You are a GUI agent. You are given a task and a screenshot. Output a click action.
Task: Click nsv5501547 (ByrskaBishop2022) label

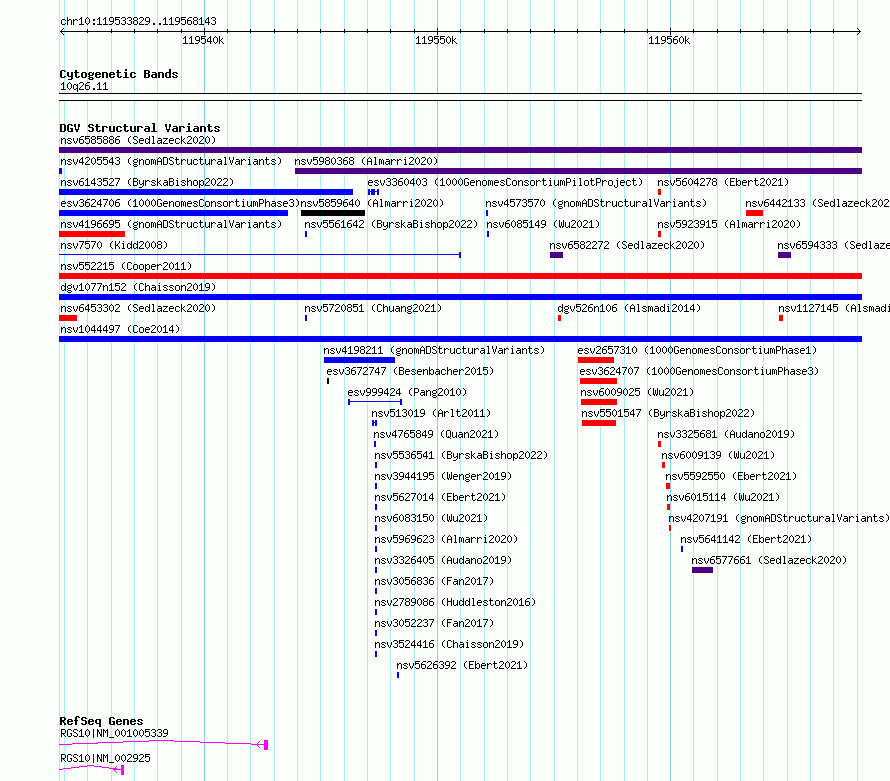click(x=668, y=413)
